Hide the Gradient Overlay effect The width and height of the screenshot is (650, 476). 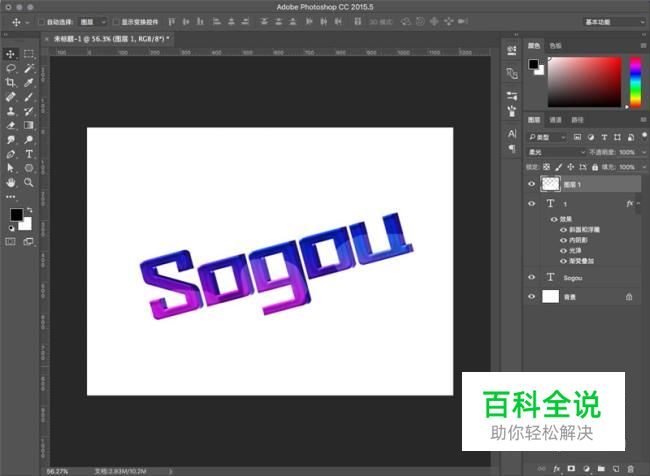tap(563, 261)
